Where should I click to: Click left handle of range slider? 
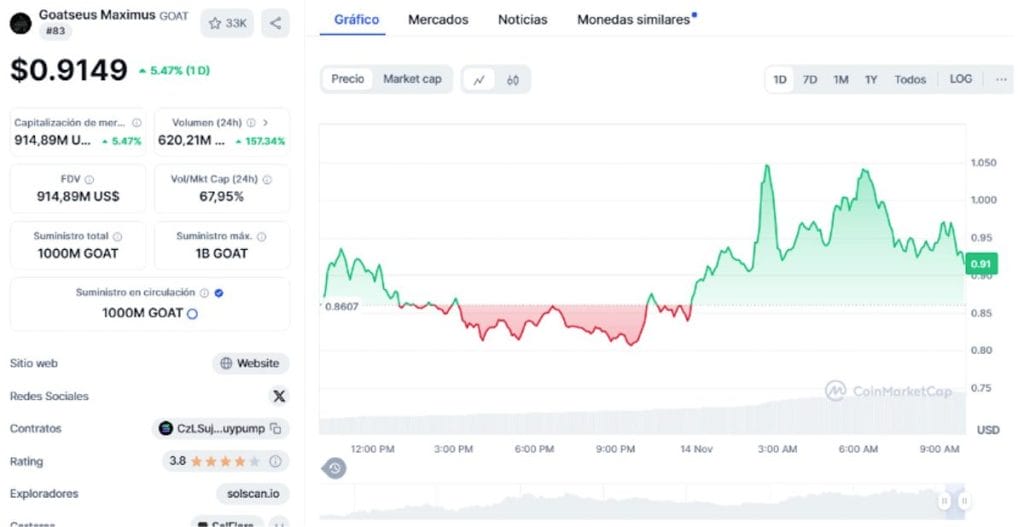tap(944, 501)
